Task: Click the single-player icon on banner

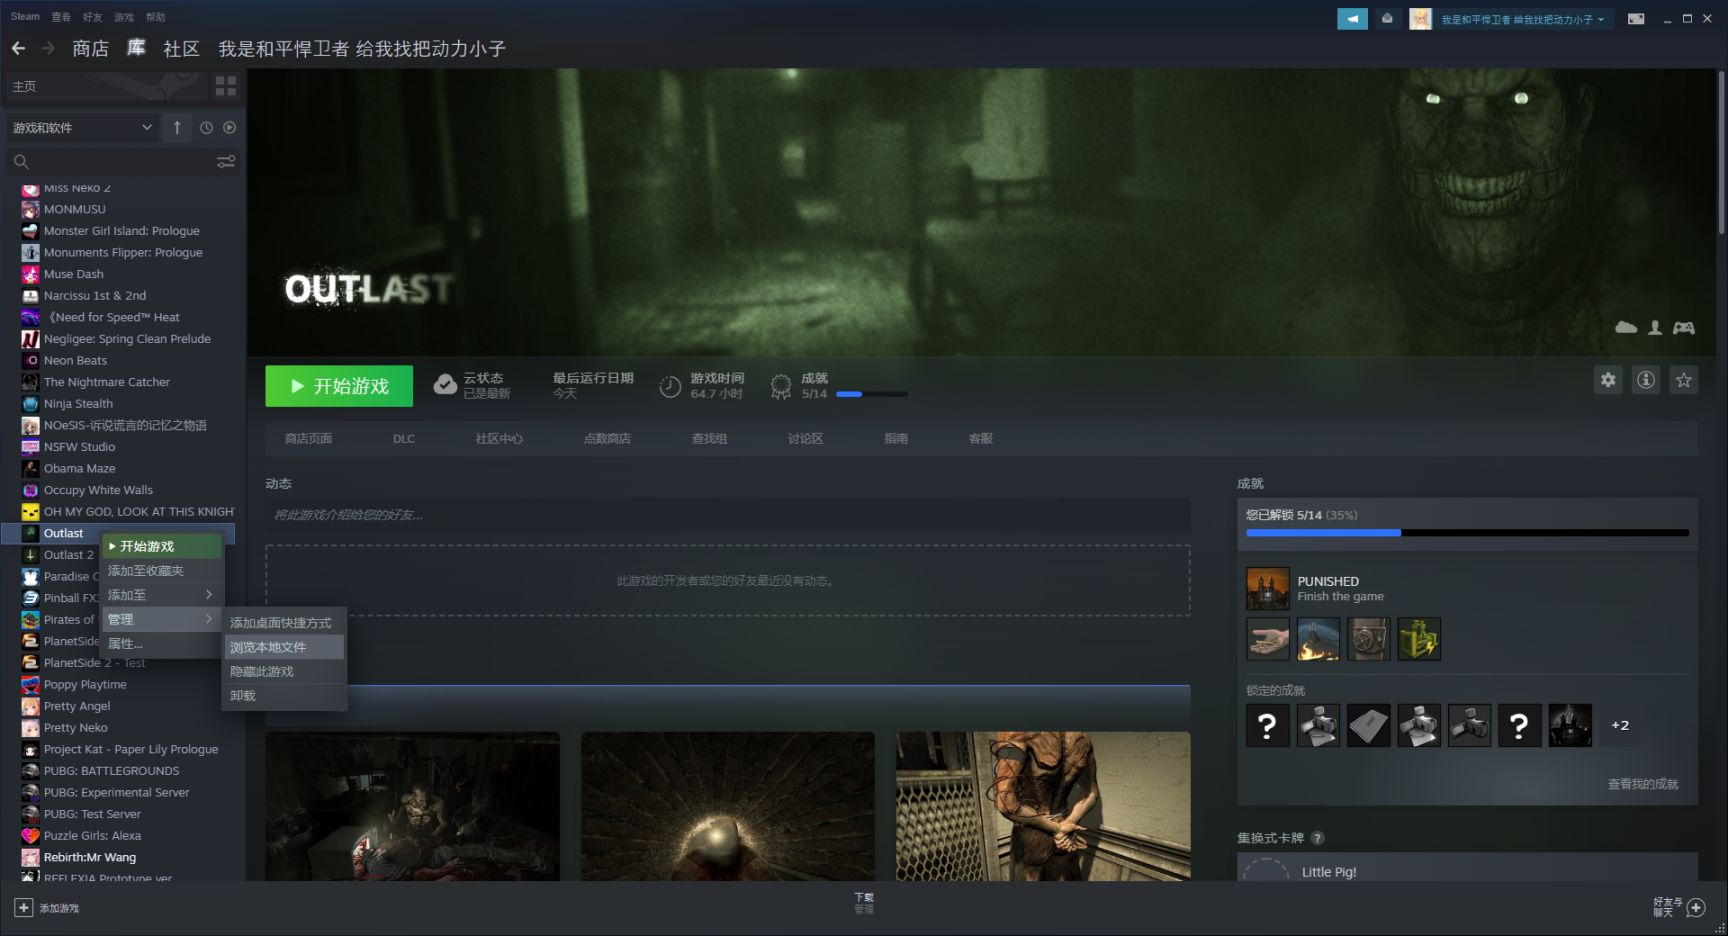Action: 1655,327
